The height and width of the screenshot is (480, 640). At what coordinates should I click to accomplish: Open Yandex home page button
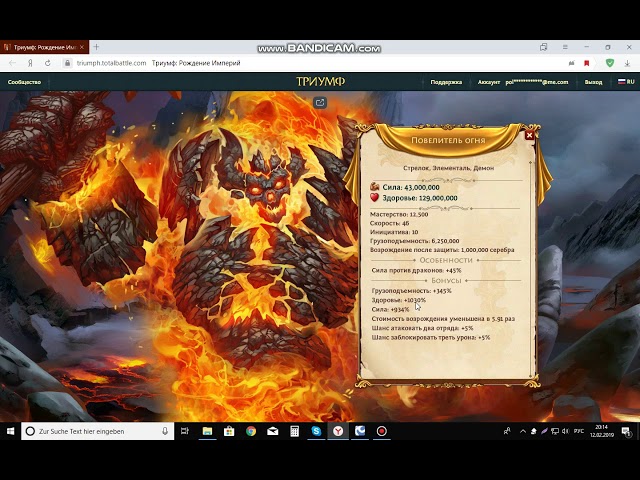[30, 63]
